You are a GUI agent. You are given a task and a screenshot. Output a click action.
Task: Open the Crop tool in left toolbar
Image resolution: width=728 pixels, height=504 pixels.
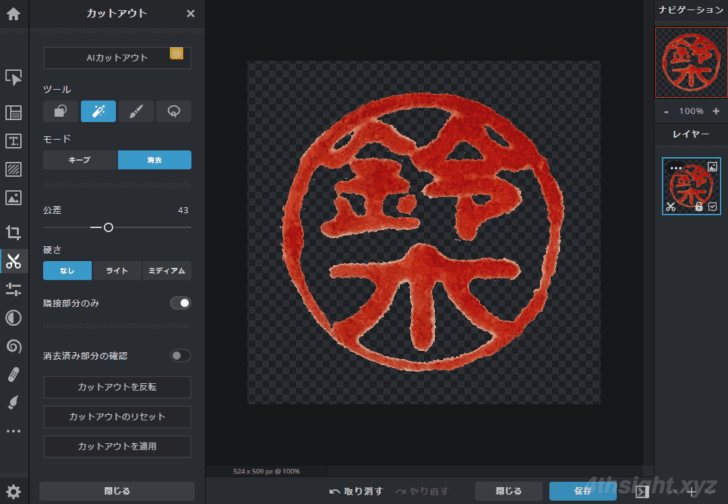click(14, 232)
